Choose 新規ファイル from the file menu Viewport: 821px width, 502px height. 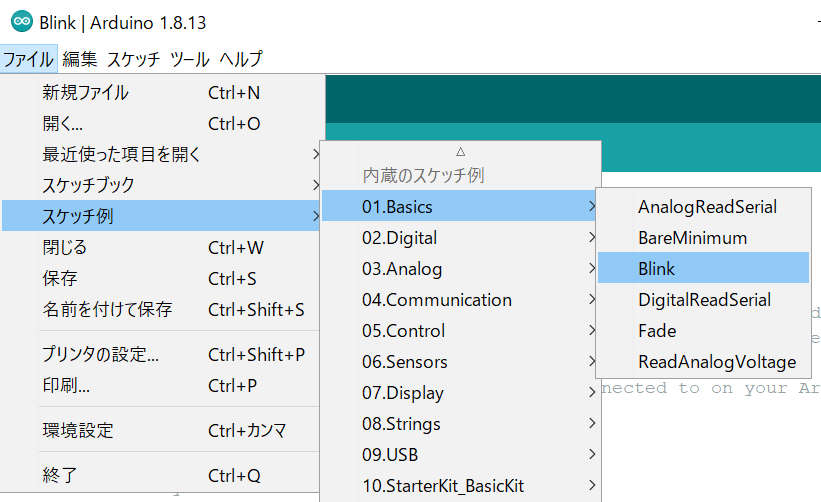coord(160,93)
